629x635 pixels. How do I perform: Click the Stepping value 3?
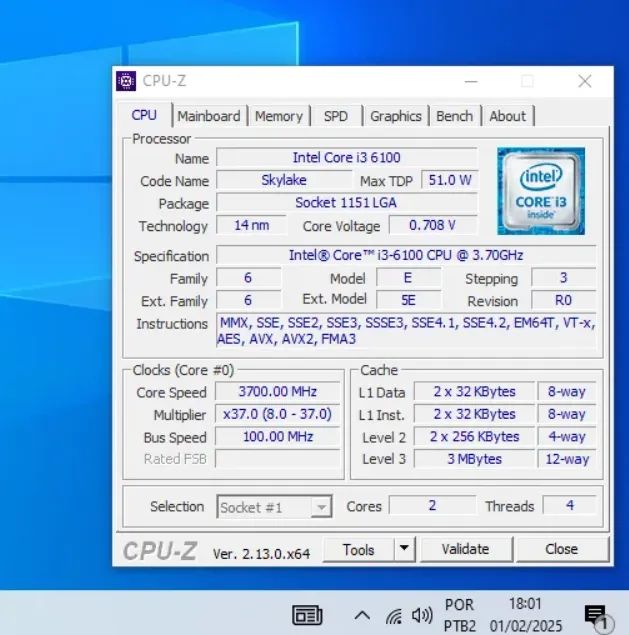(563, 278)
